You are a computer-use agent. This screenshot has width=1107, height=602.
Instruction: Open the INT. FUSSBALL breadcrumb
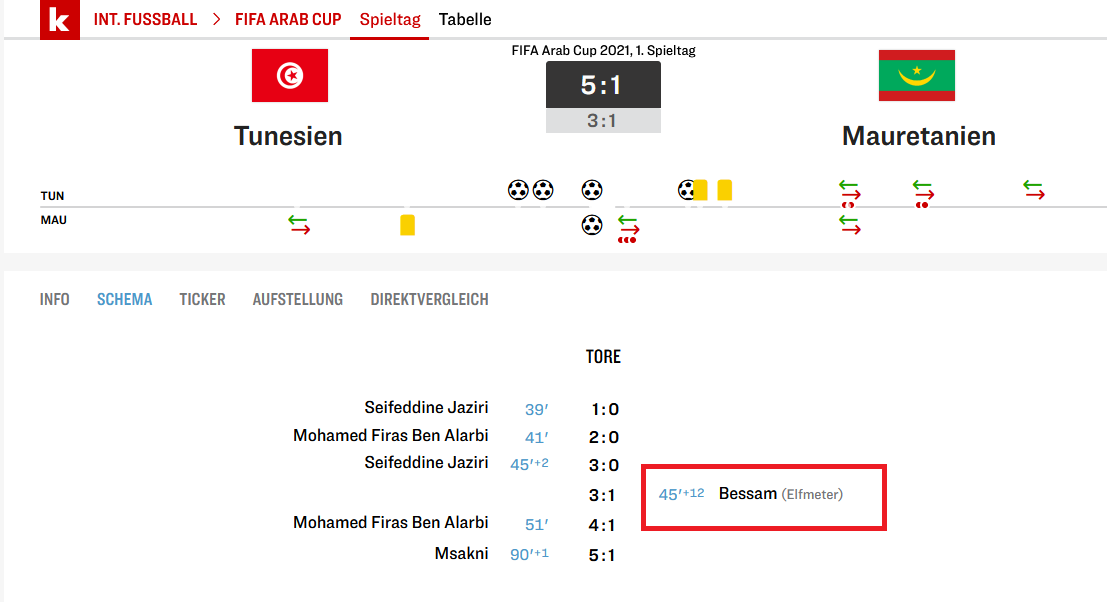coord(145,20)
